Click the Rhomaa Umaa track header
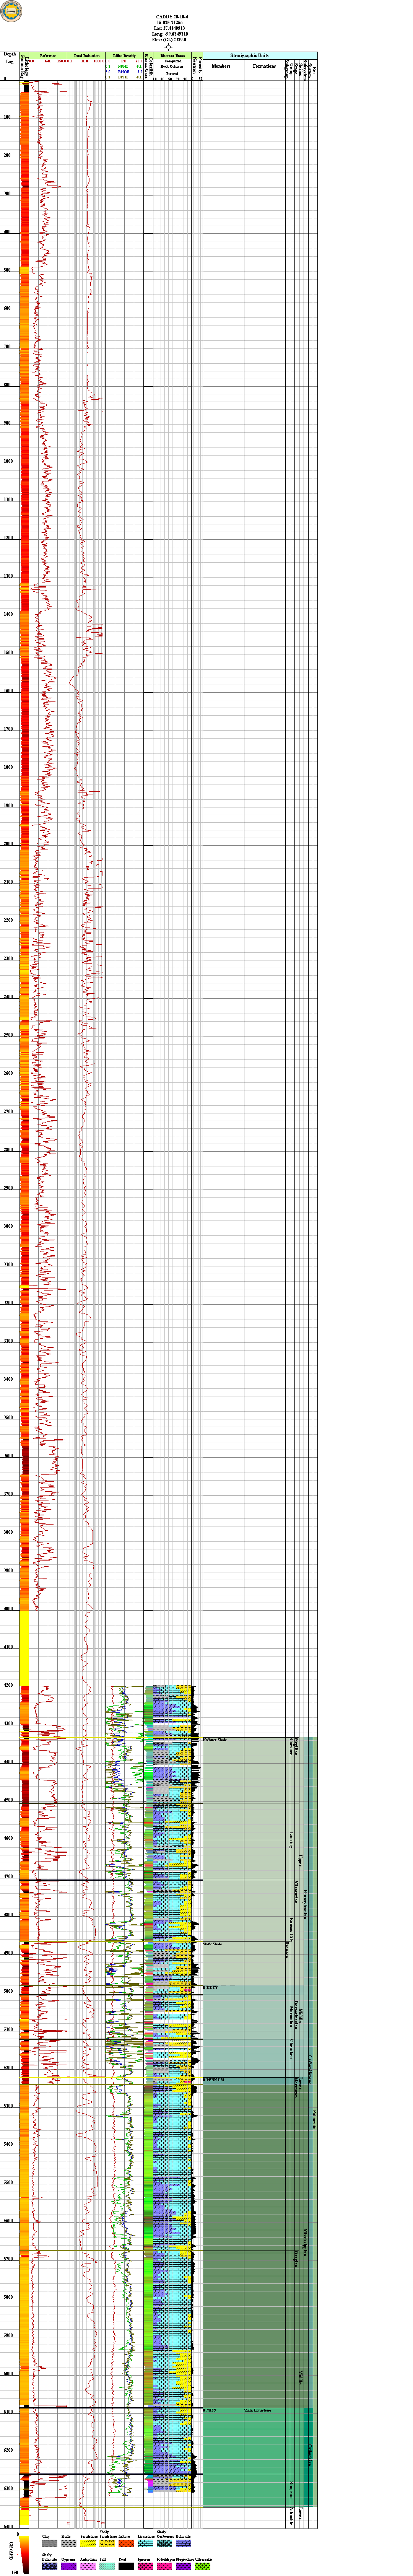 (172, 55)
